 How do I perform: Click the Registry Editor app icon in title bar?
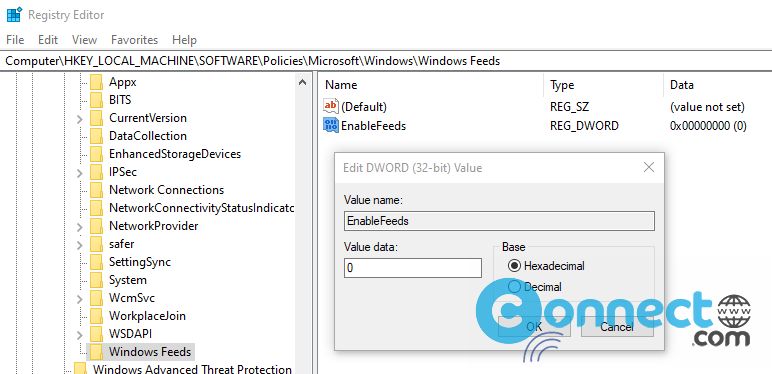click(14, 15)
